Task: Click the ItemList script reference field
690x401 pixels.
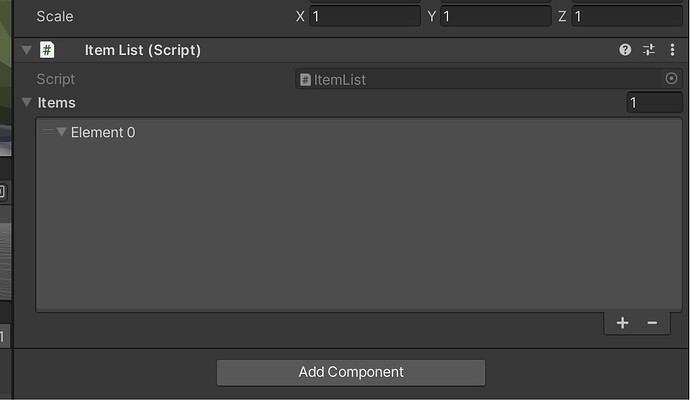Action: pos(480,79)
